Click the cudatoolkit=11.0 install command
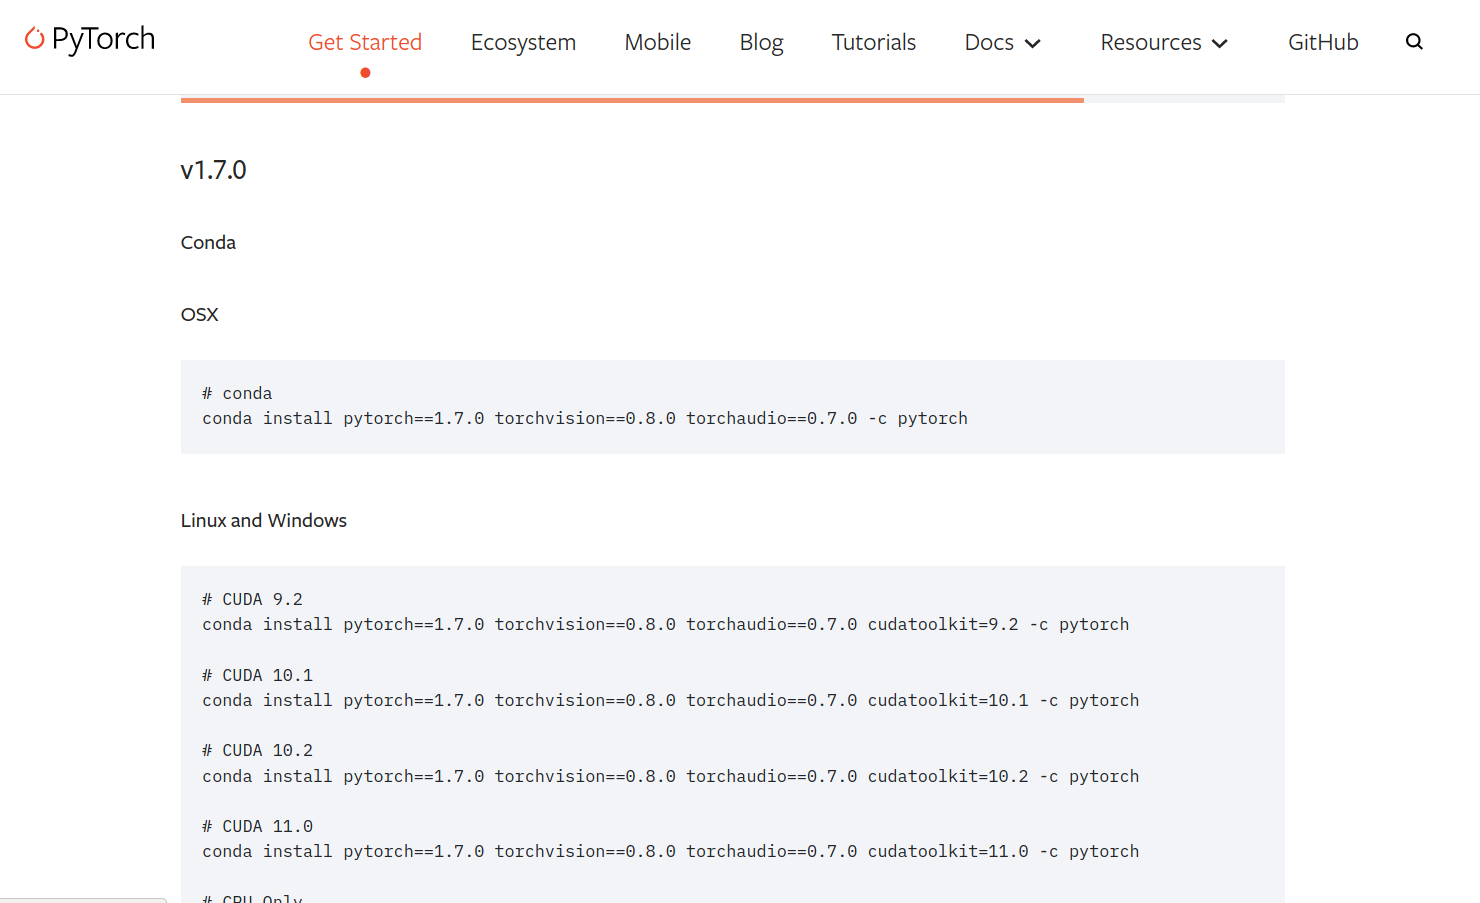The width and height of the screenshot is (1480, 903). [671, 851]
